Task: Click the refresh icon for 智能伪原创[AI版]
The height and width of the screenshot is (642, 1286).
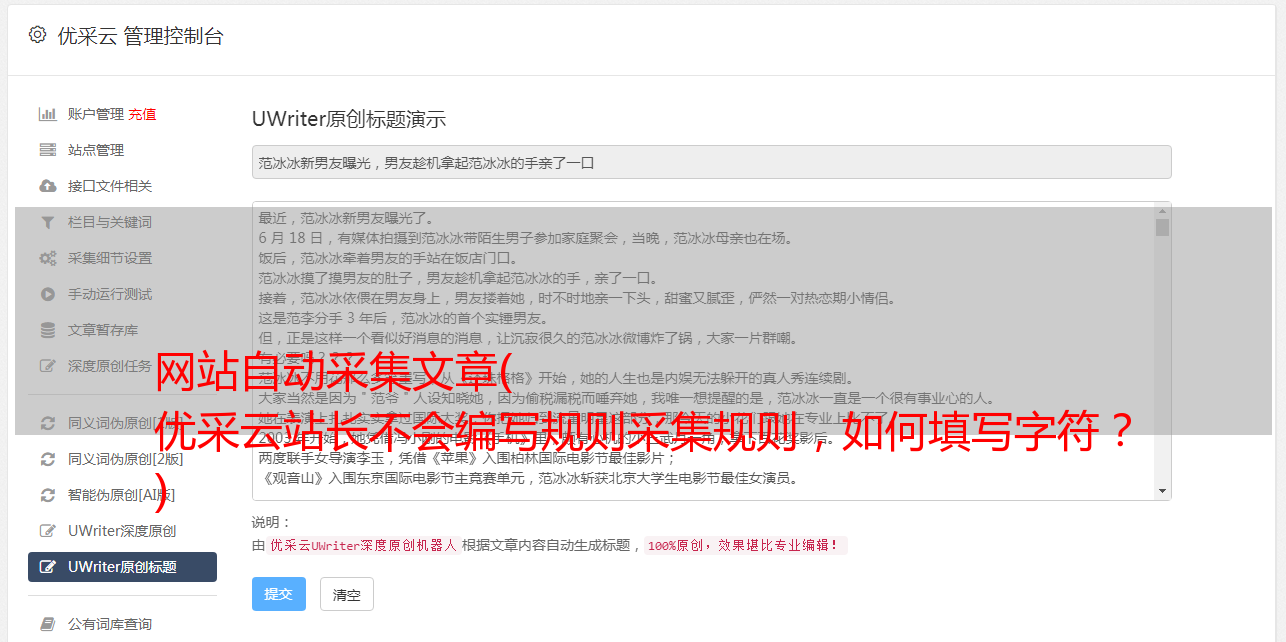Action: click(x=47, y=495)
